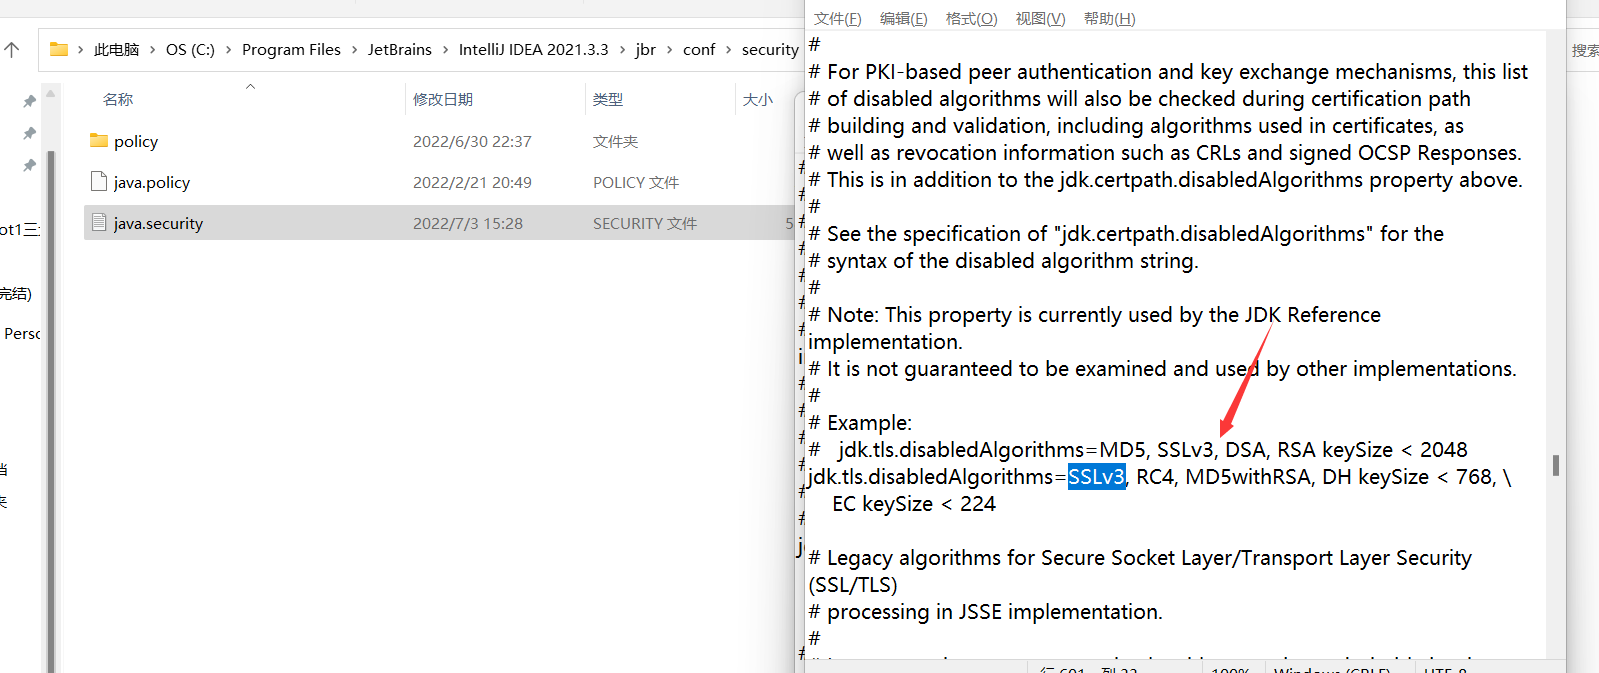The height and width of the screenshot is (673, 1599).
Task: Open the 格式(O) menu in Notepad
Action: tap(971, 19)
